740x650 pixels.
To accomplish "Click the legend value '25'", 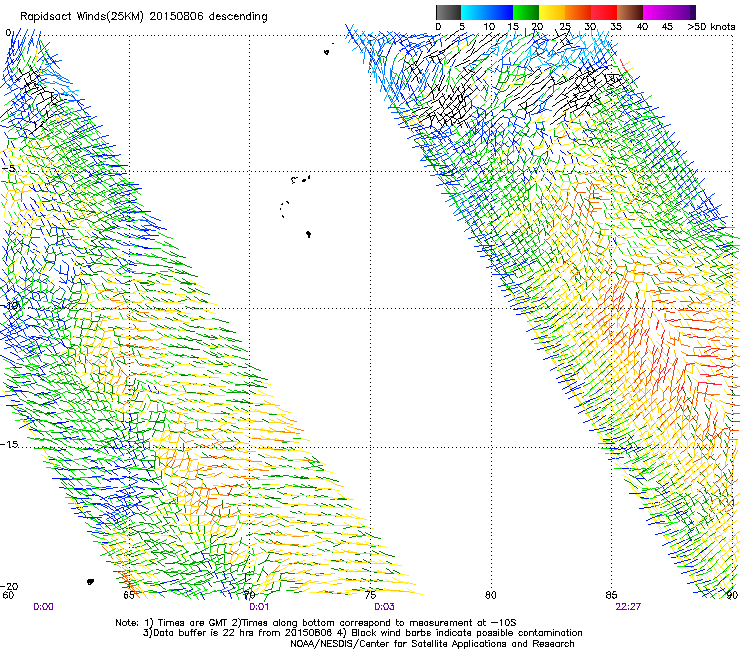I will pos(565,27).
